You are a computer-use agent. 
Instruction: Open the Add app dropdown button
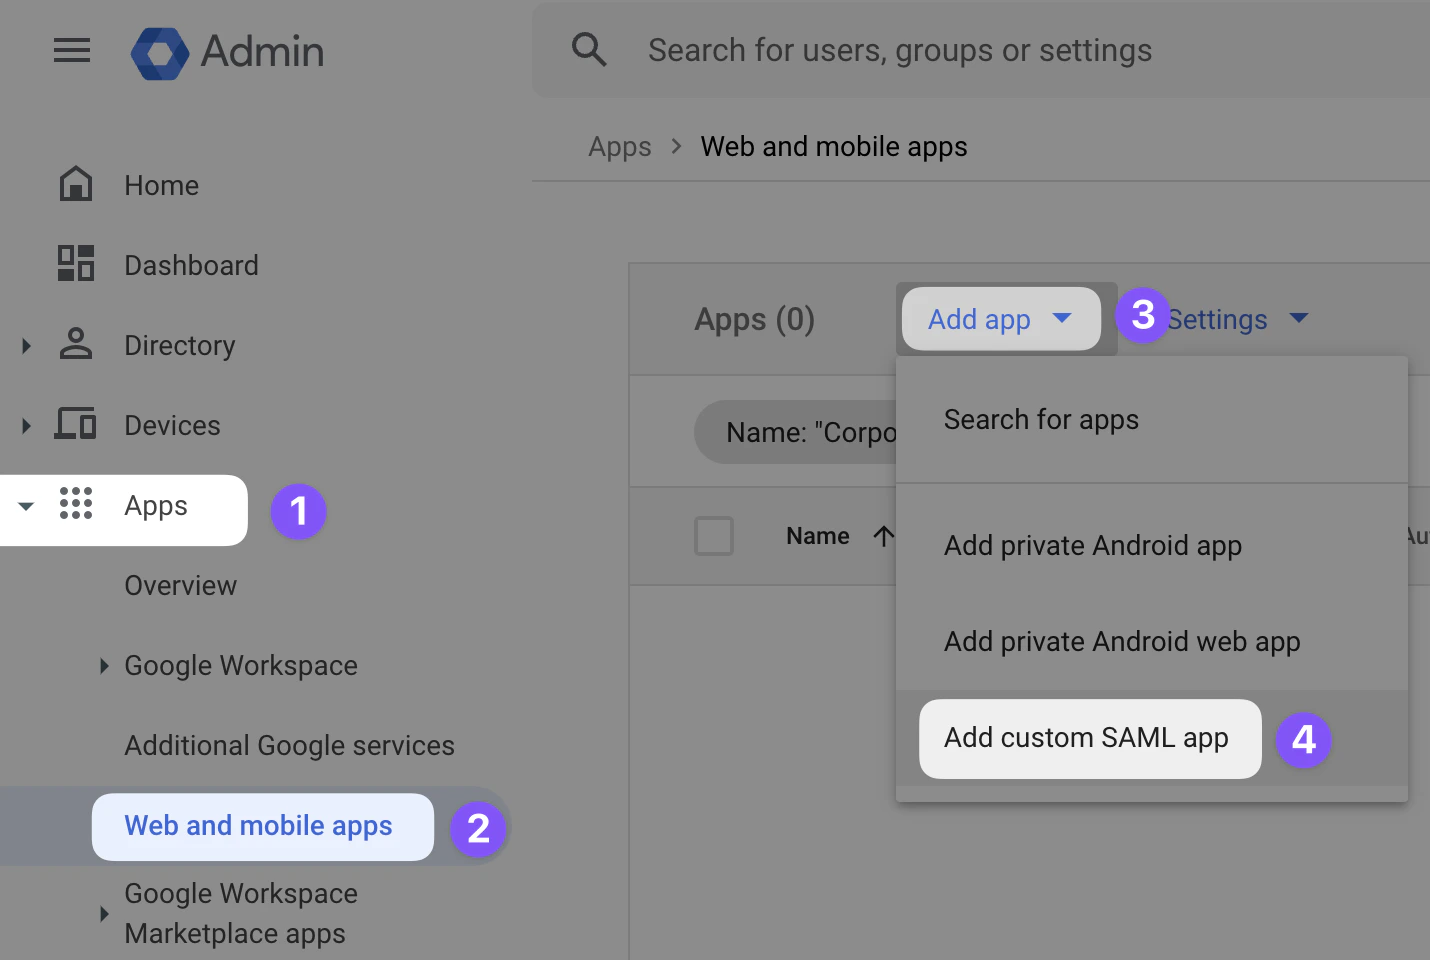click(1000, 319)
